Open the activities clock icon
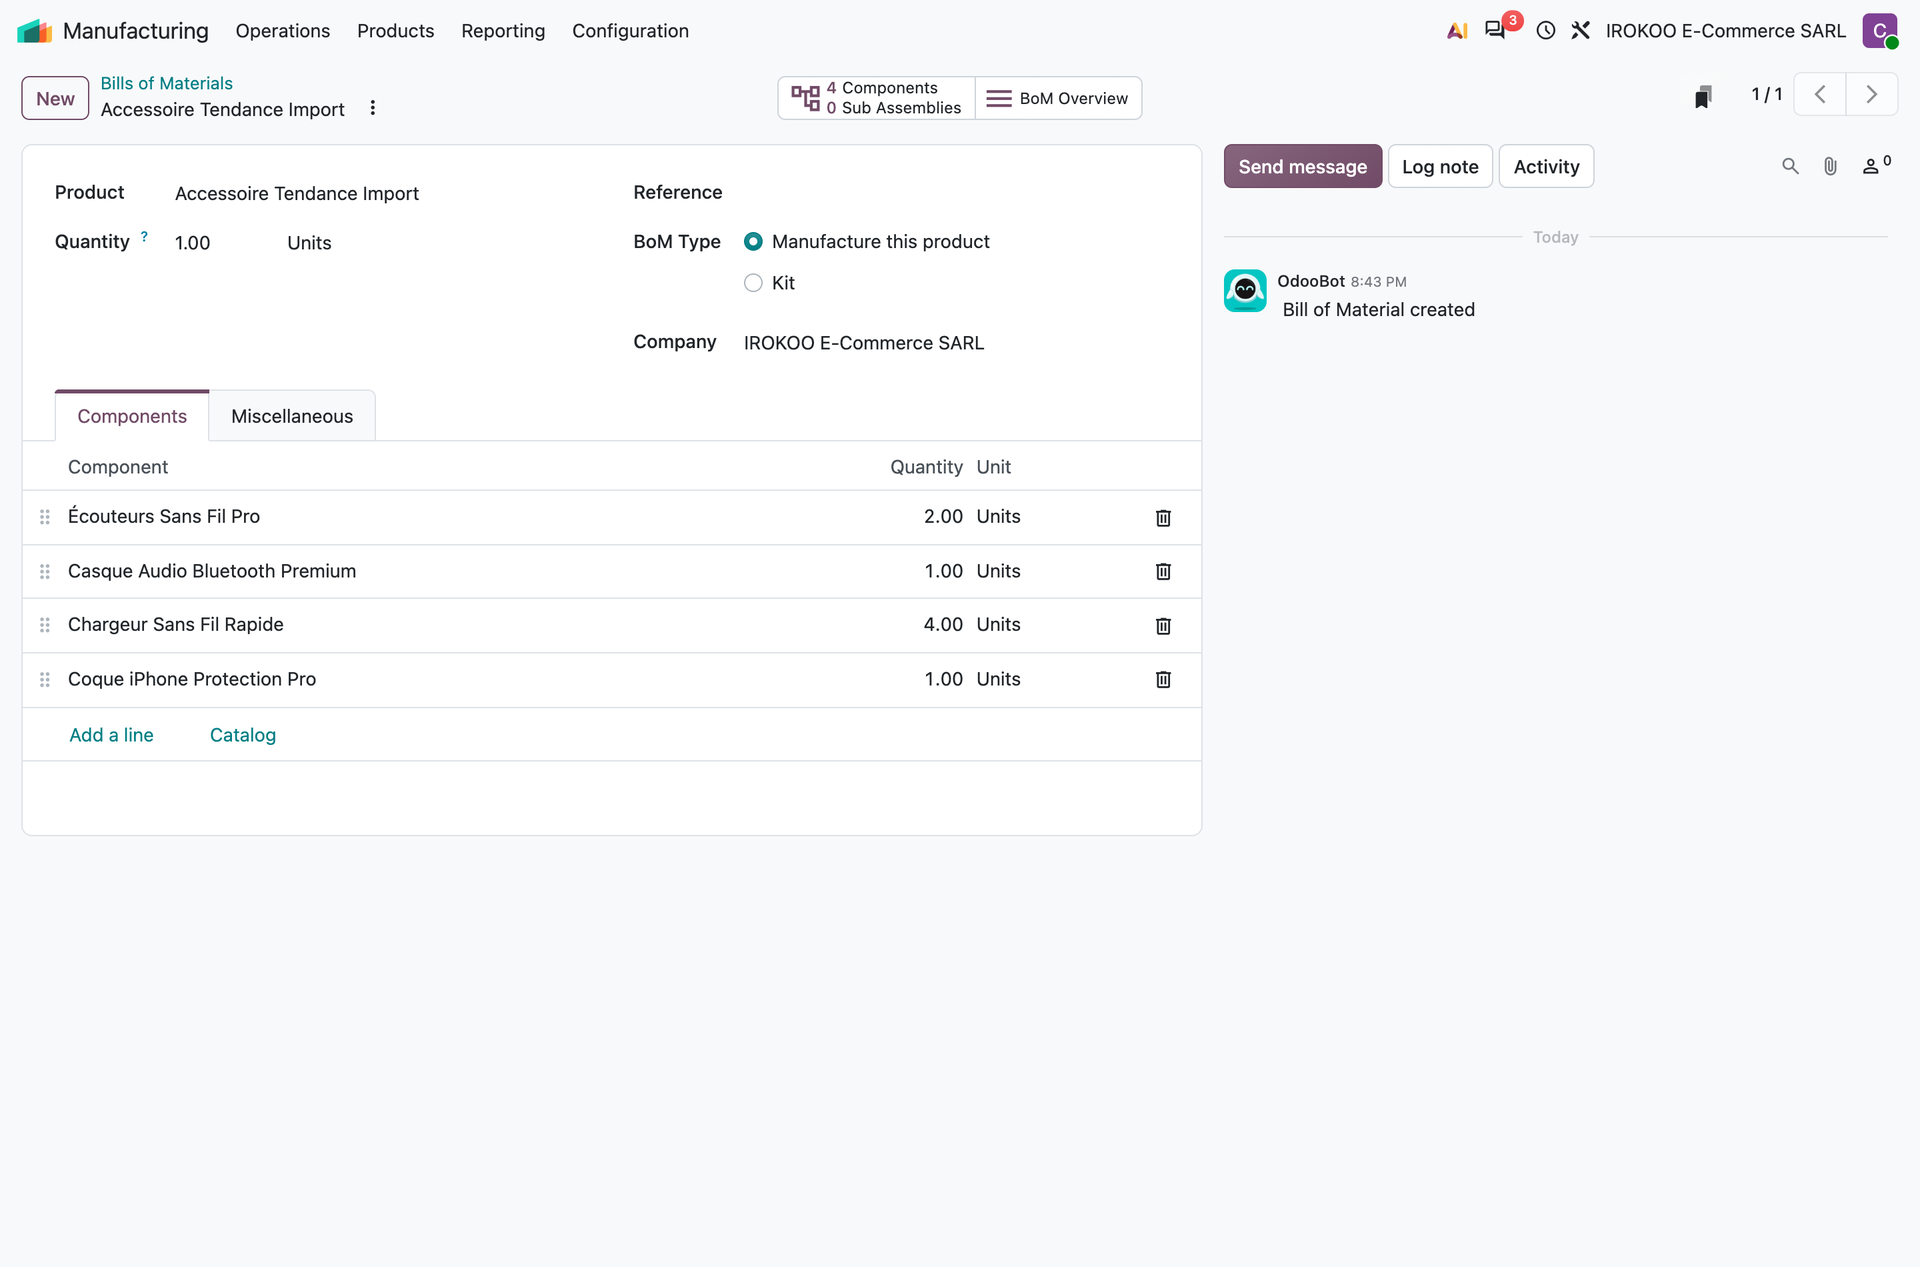 [1546, 31]
